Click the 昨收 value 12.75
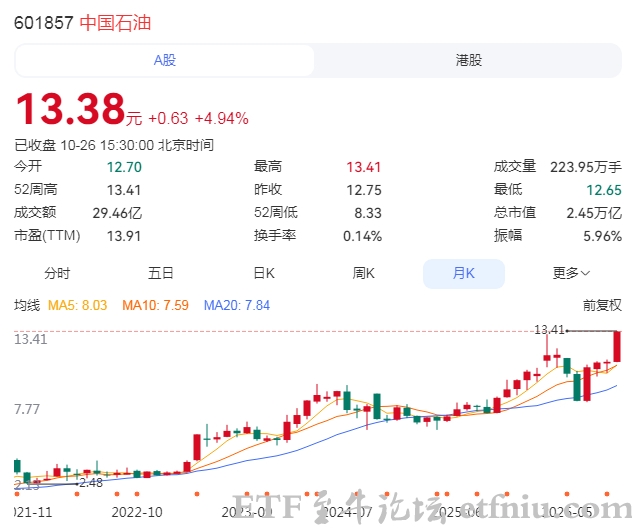This screenshot has height=532, width=637. click(x=364, y=190)
